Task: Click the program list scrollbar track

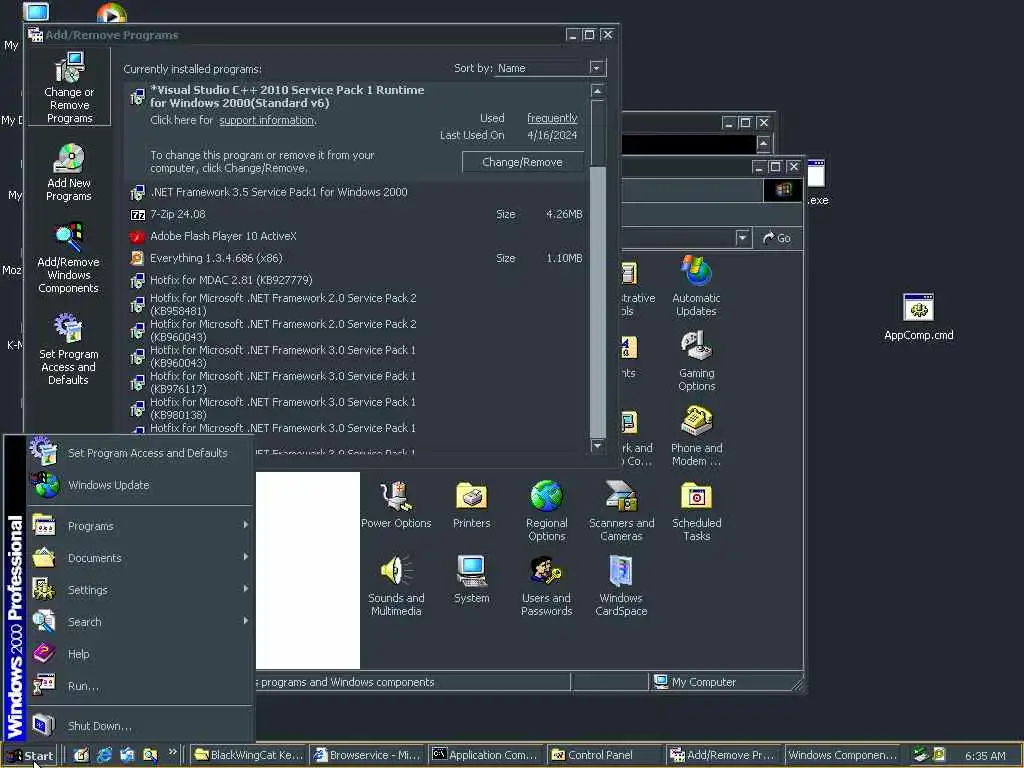Action: (x=597, y=300)
